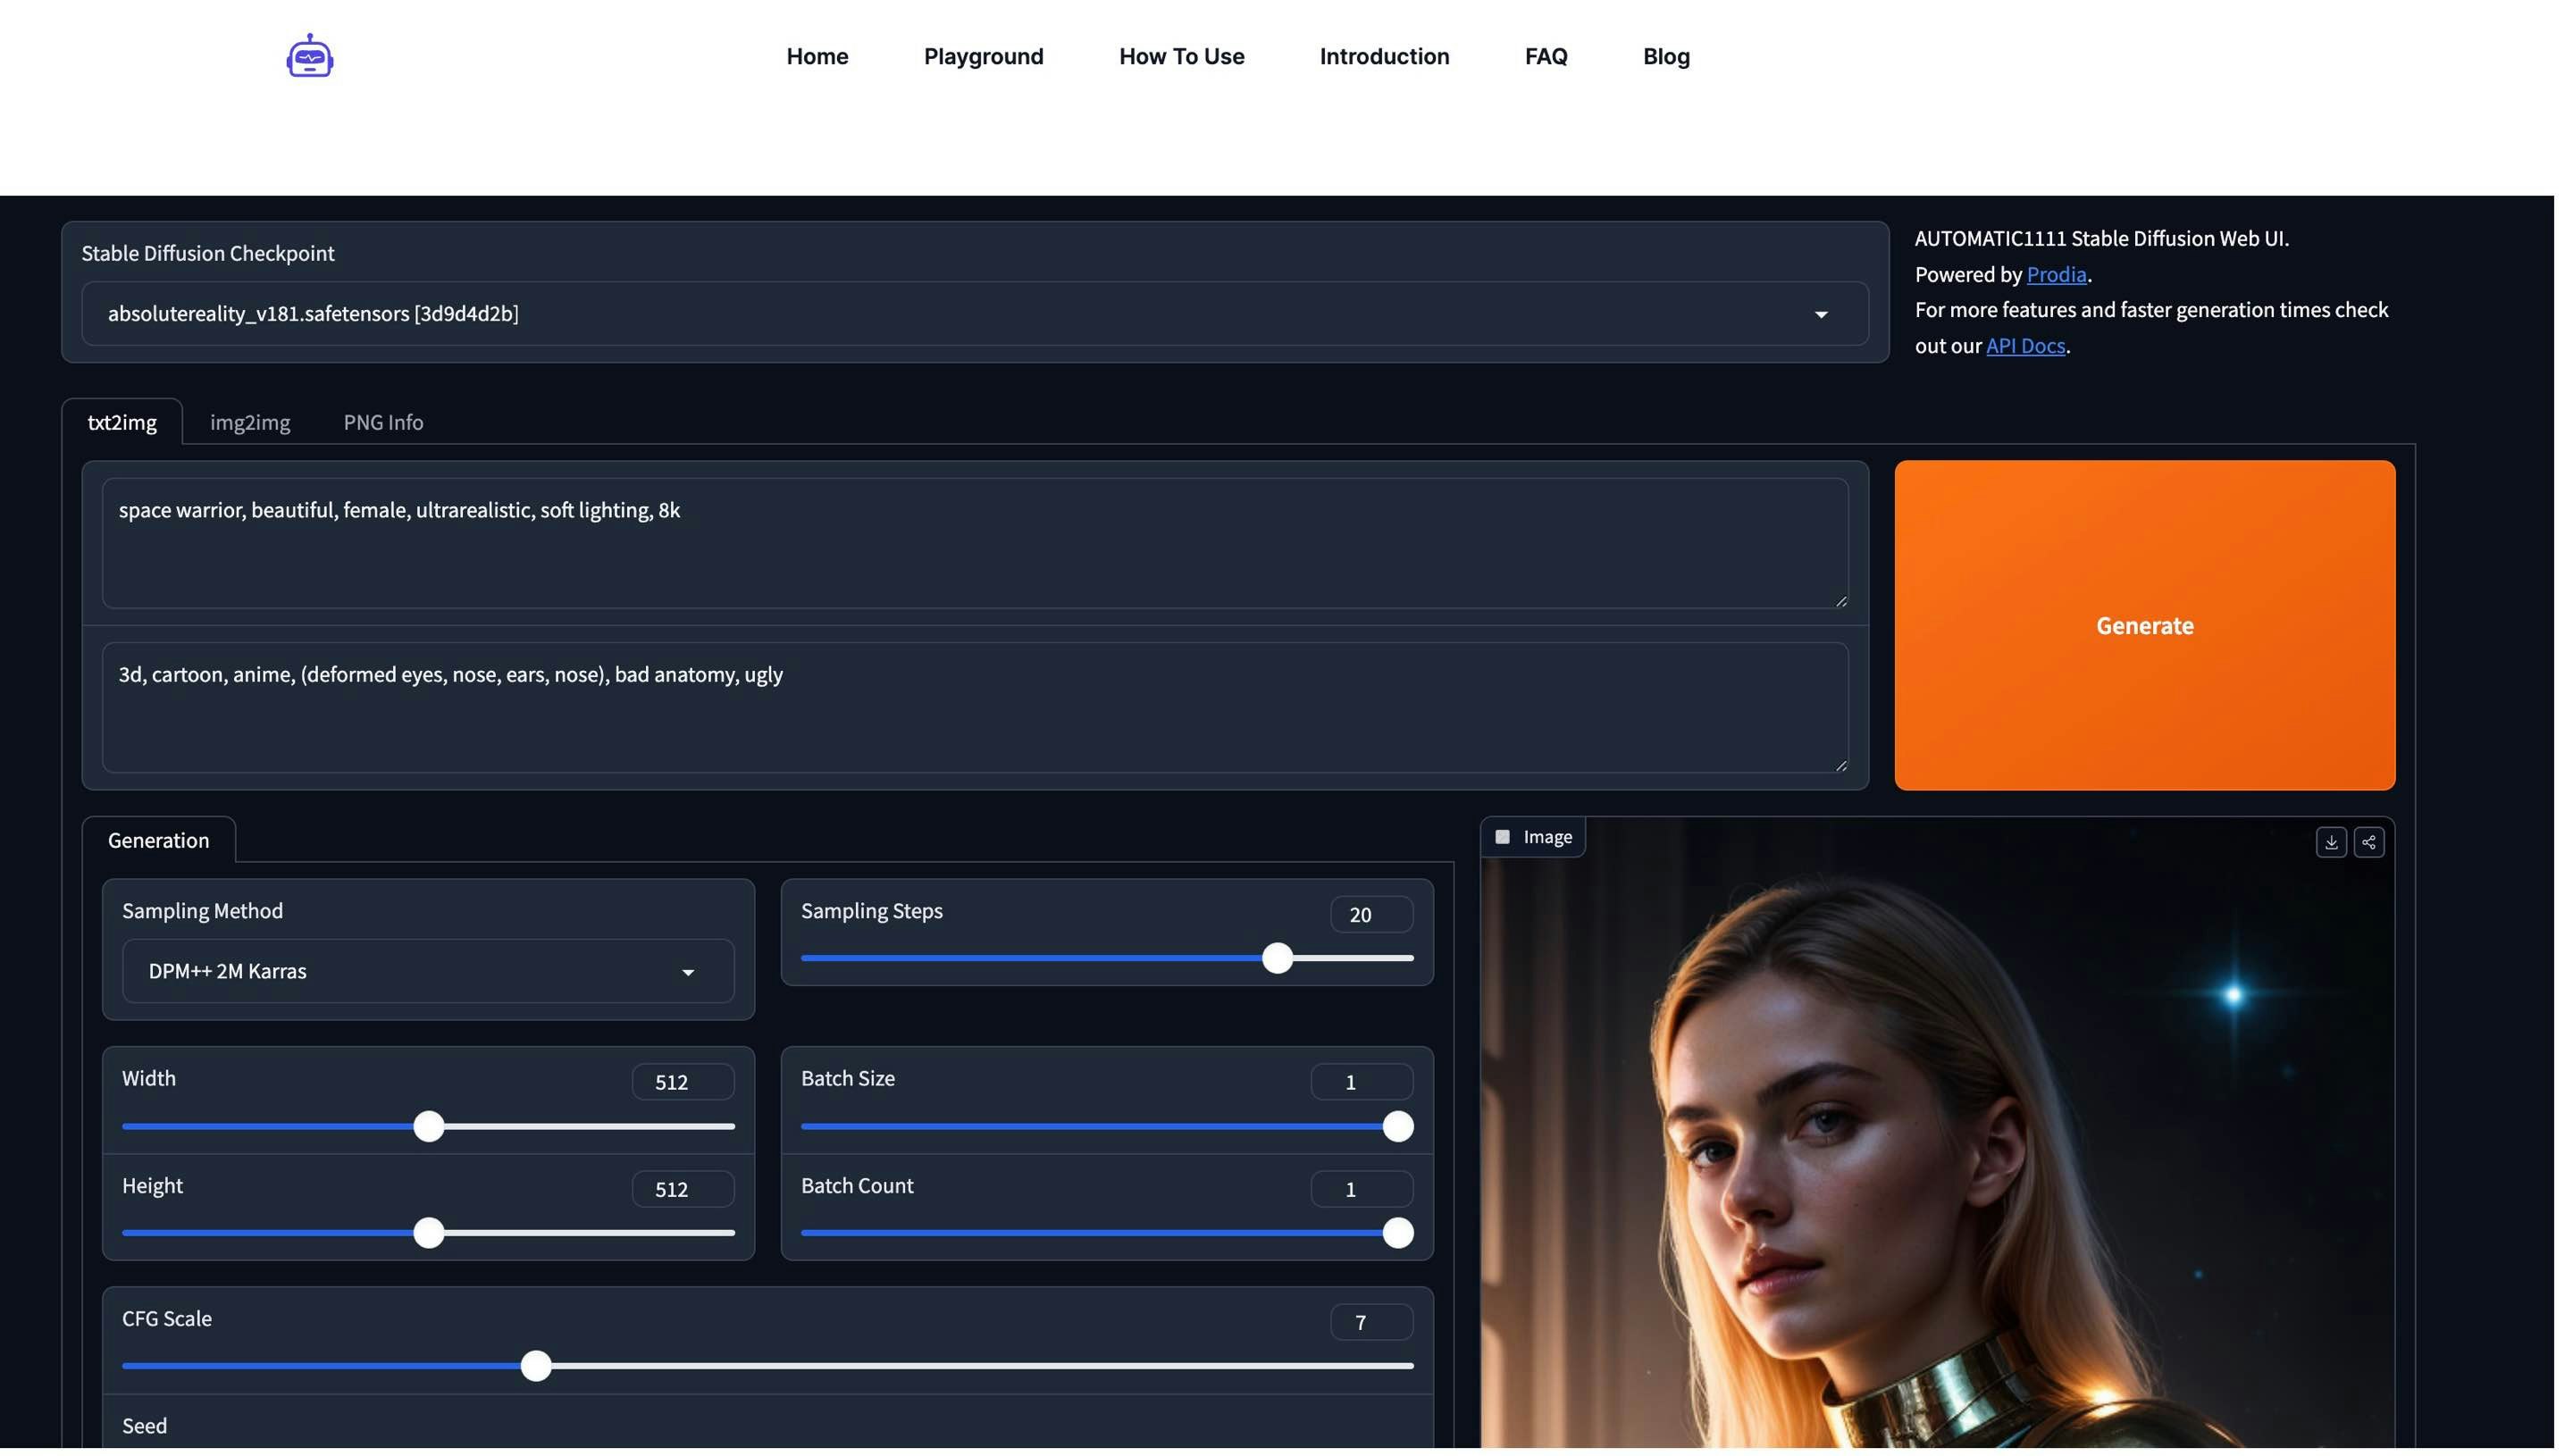
Task: Open the PNG Info tab
Action: 386,425
